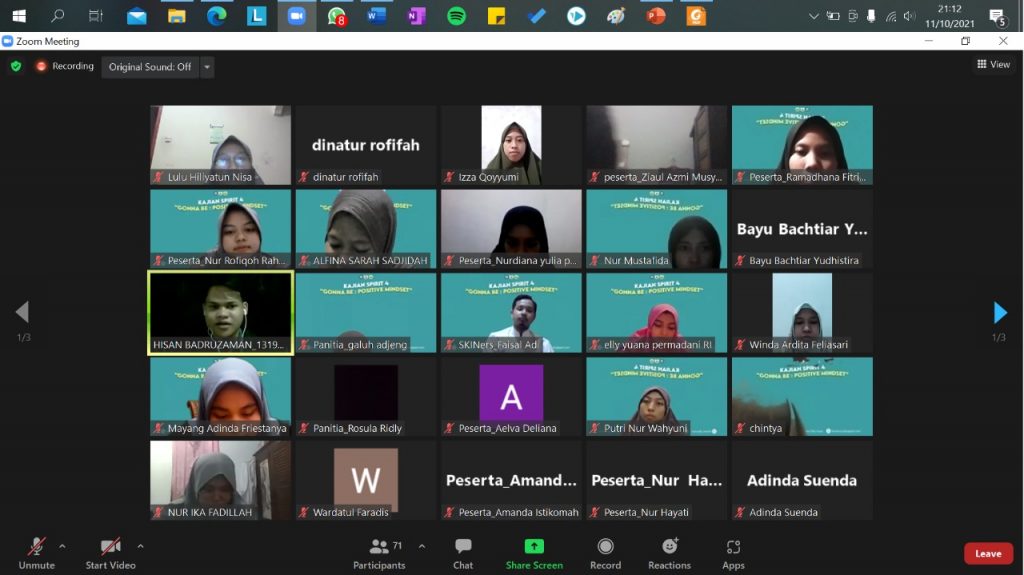This screenshot has width=1024, height=575.
Task: Unmute the microphone
Action: [36, 553]
